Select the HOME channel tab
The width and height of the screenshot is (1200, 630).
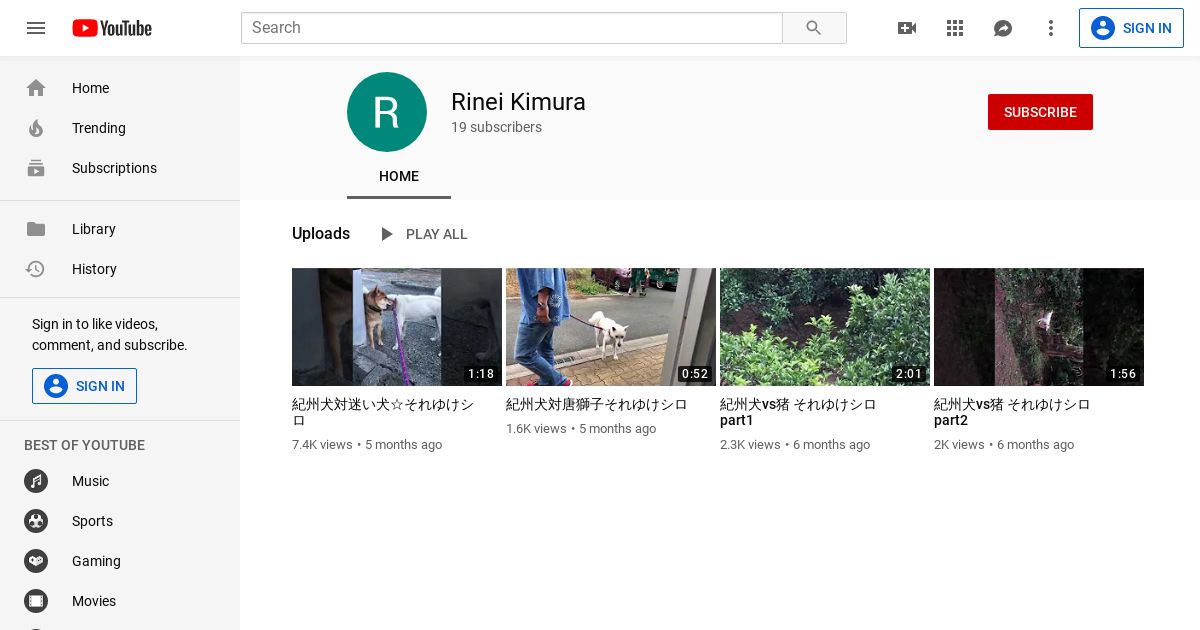point(399,176)
